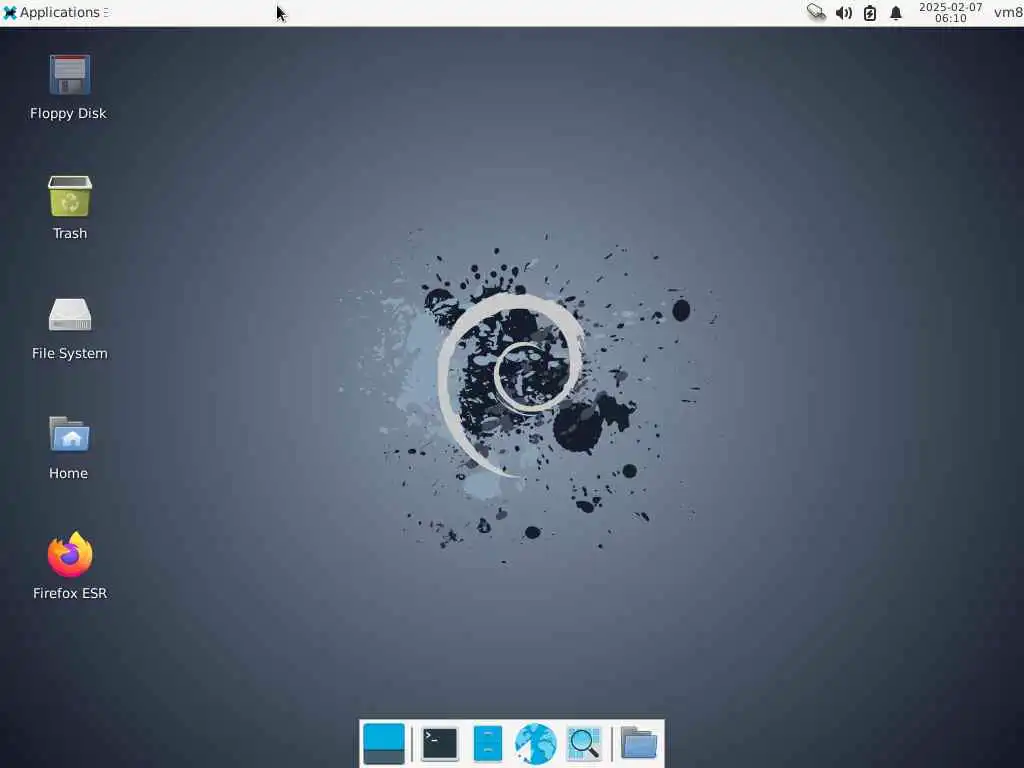Open Application Finder magnifier icon in dock
The image size is (1024, 768).
click(584, 743)
